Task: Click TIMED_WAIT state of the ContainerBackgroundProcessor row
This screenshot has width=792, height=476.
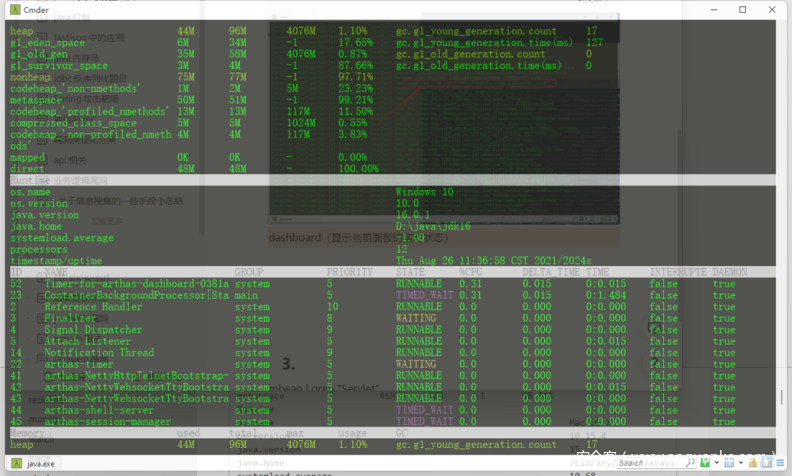Action: point(424,295)
